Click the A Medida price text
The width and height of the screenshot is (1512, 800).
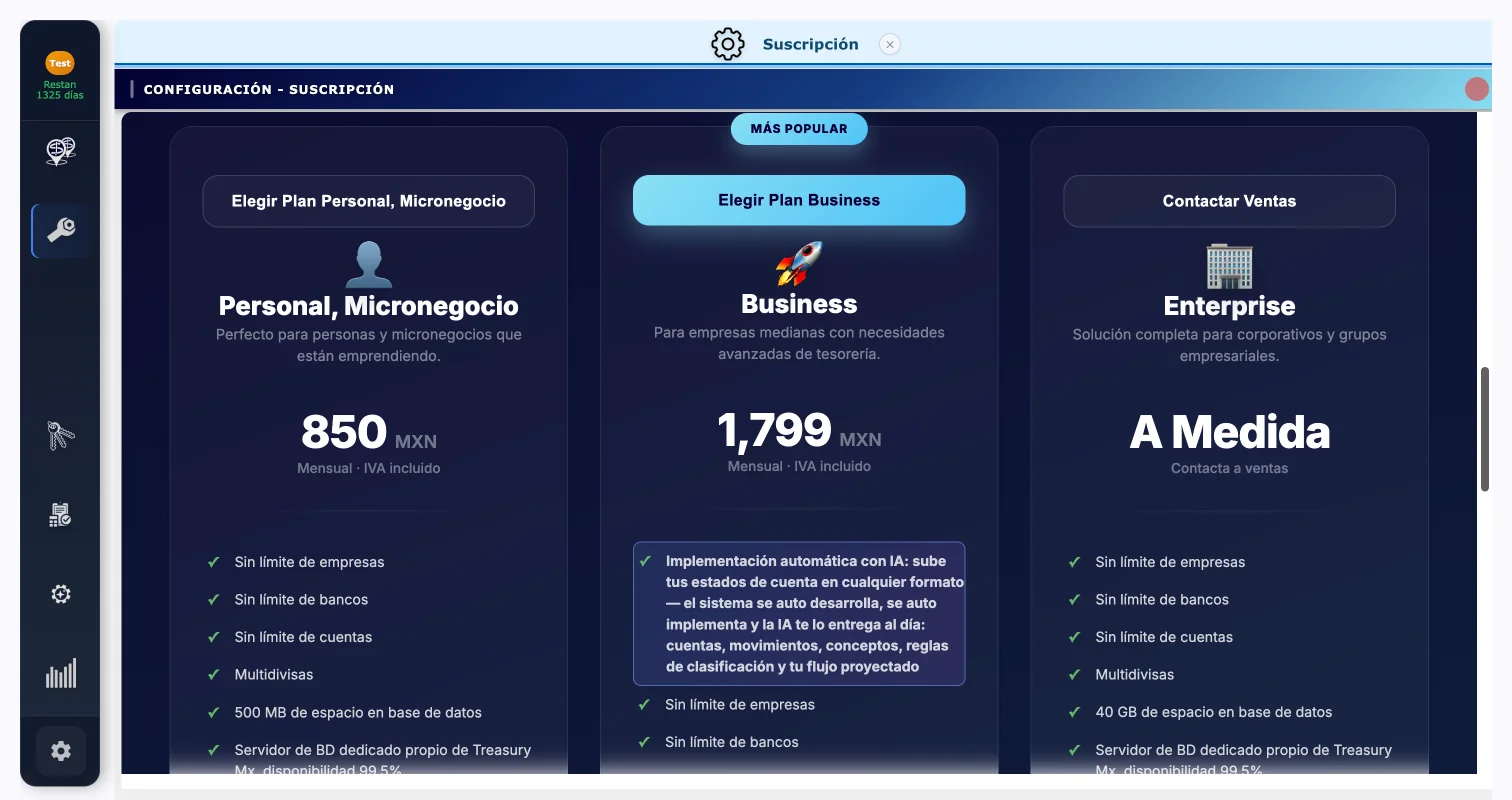pyautogui.click(x=1229, y=433)
